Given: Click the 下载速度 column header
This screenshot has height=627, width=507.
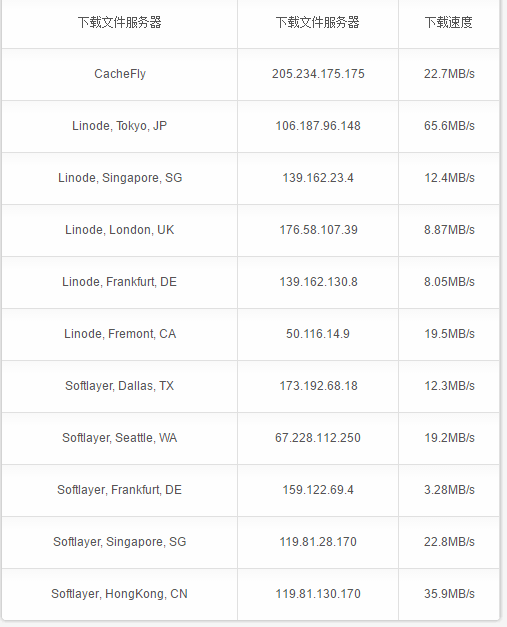Looking at the screenshot, I should (449, 22).
